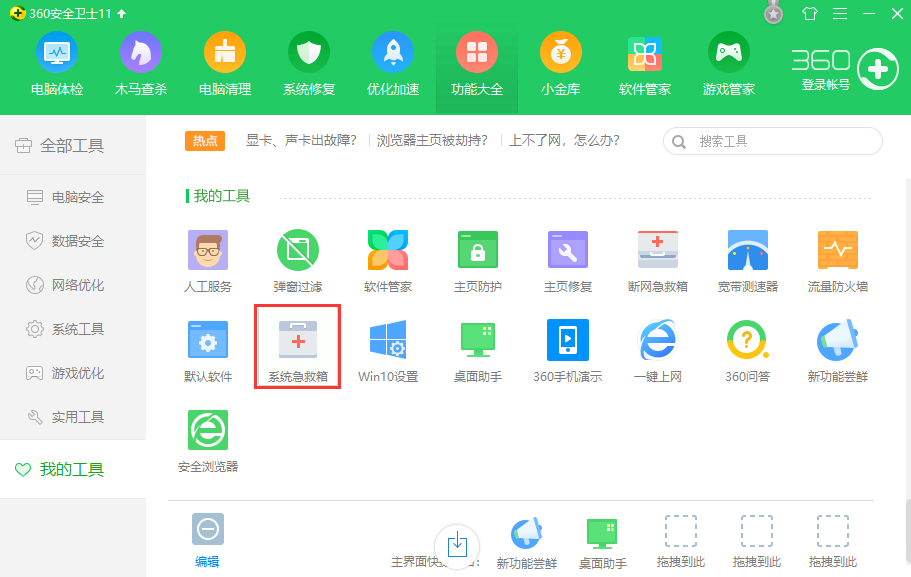The image size is (911, 577).
Task: Select 全部工具 in sidebar
Action: pos(73,145)
